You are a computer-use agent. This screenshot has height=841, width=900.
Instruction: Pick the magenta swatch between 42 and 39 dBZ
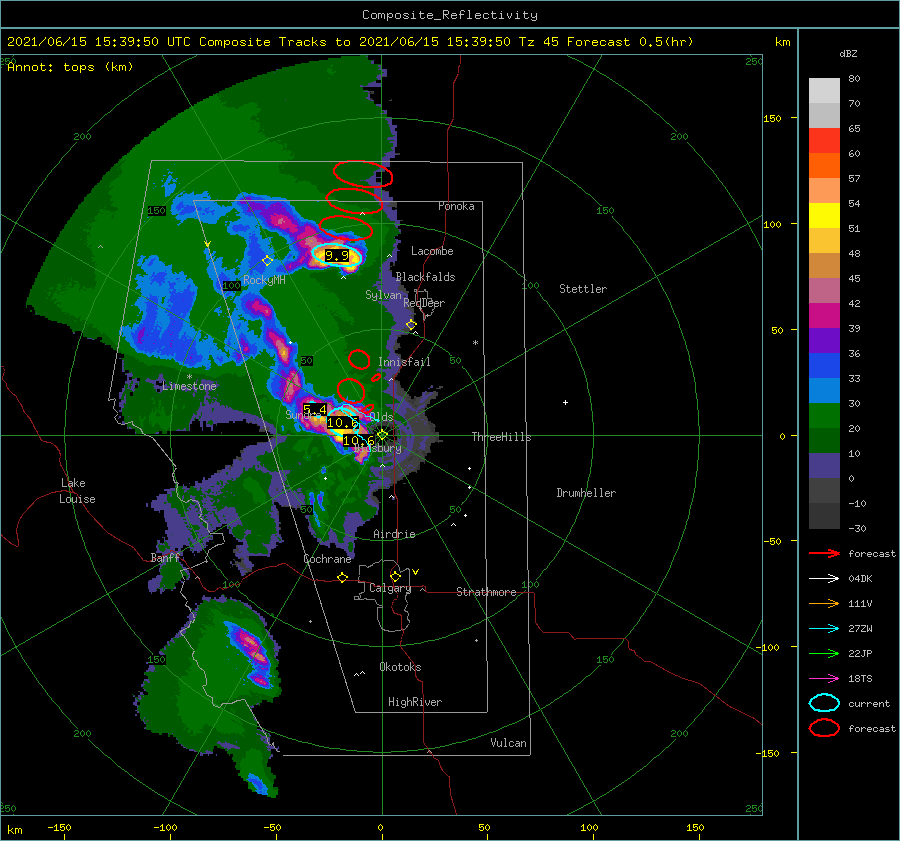point(824,316)
